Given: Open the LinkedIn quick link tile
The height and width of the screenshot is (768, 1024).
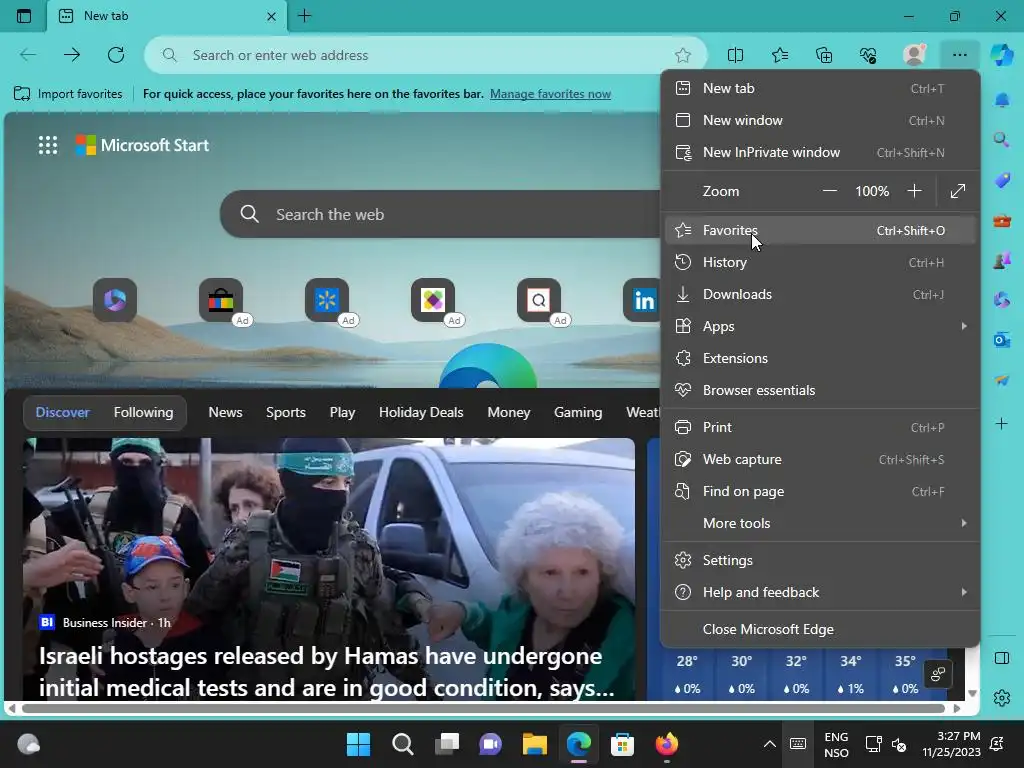Looking at the screenshot, I should tap(643, 300).
